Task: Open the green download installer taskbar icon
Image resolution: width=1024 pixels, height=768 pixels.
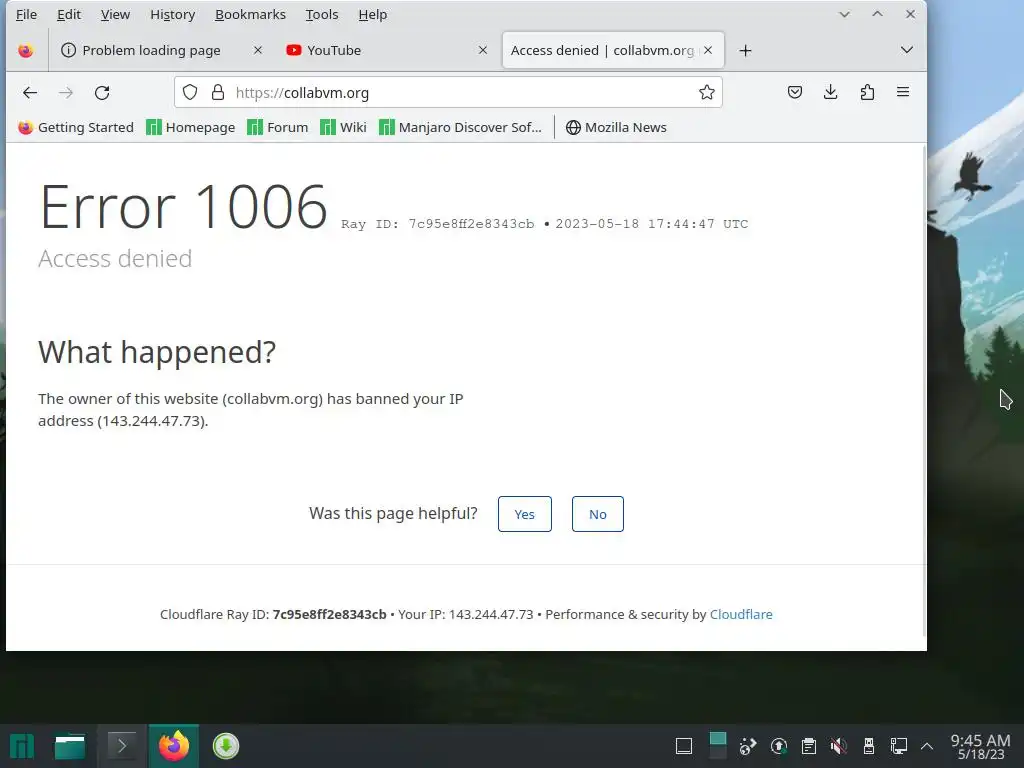Action: tap(226, 746)
